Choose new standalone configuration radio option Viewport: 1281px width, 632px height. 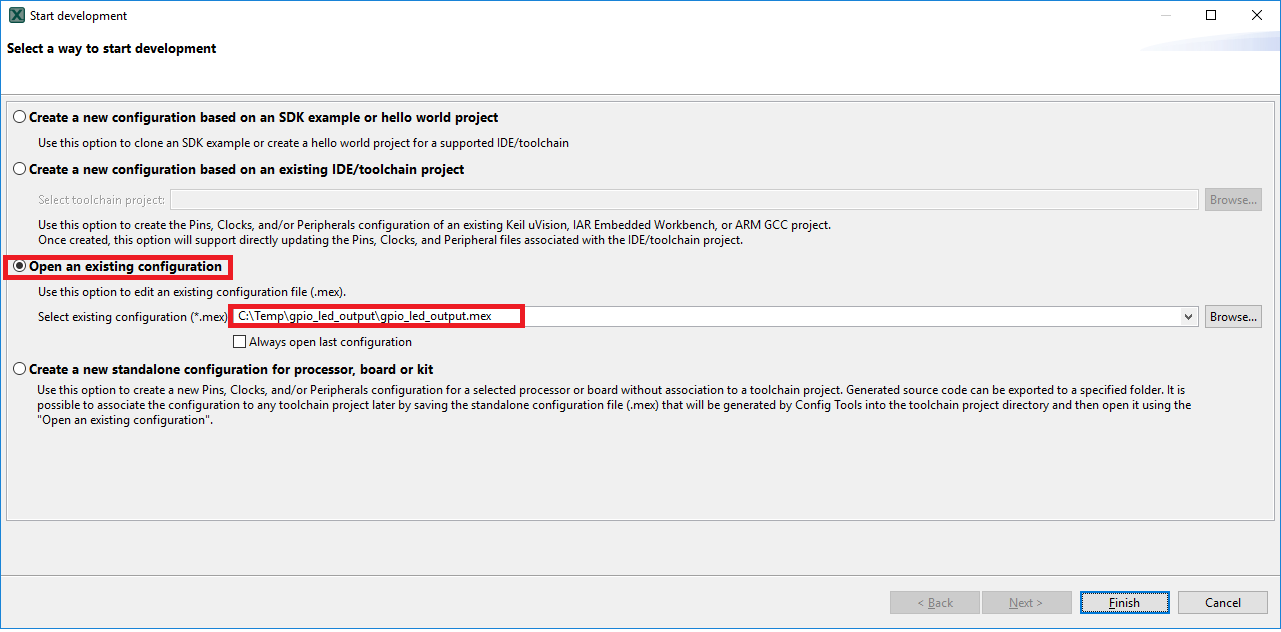point(20,369)
